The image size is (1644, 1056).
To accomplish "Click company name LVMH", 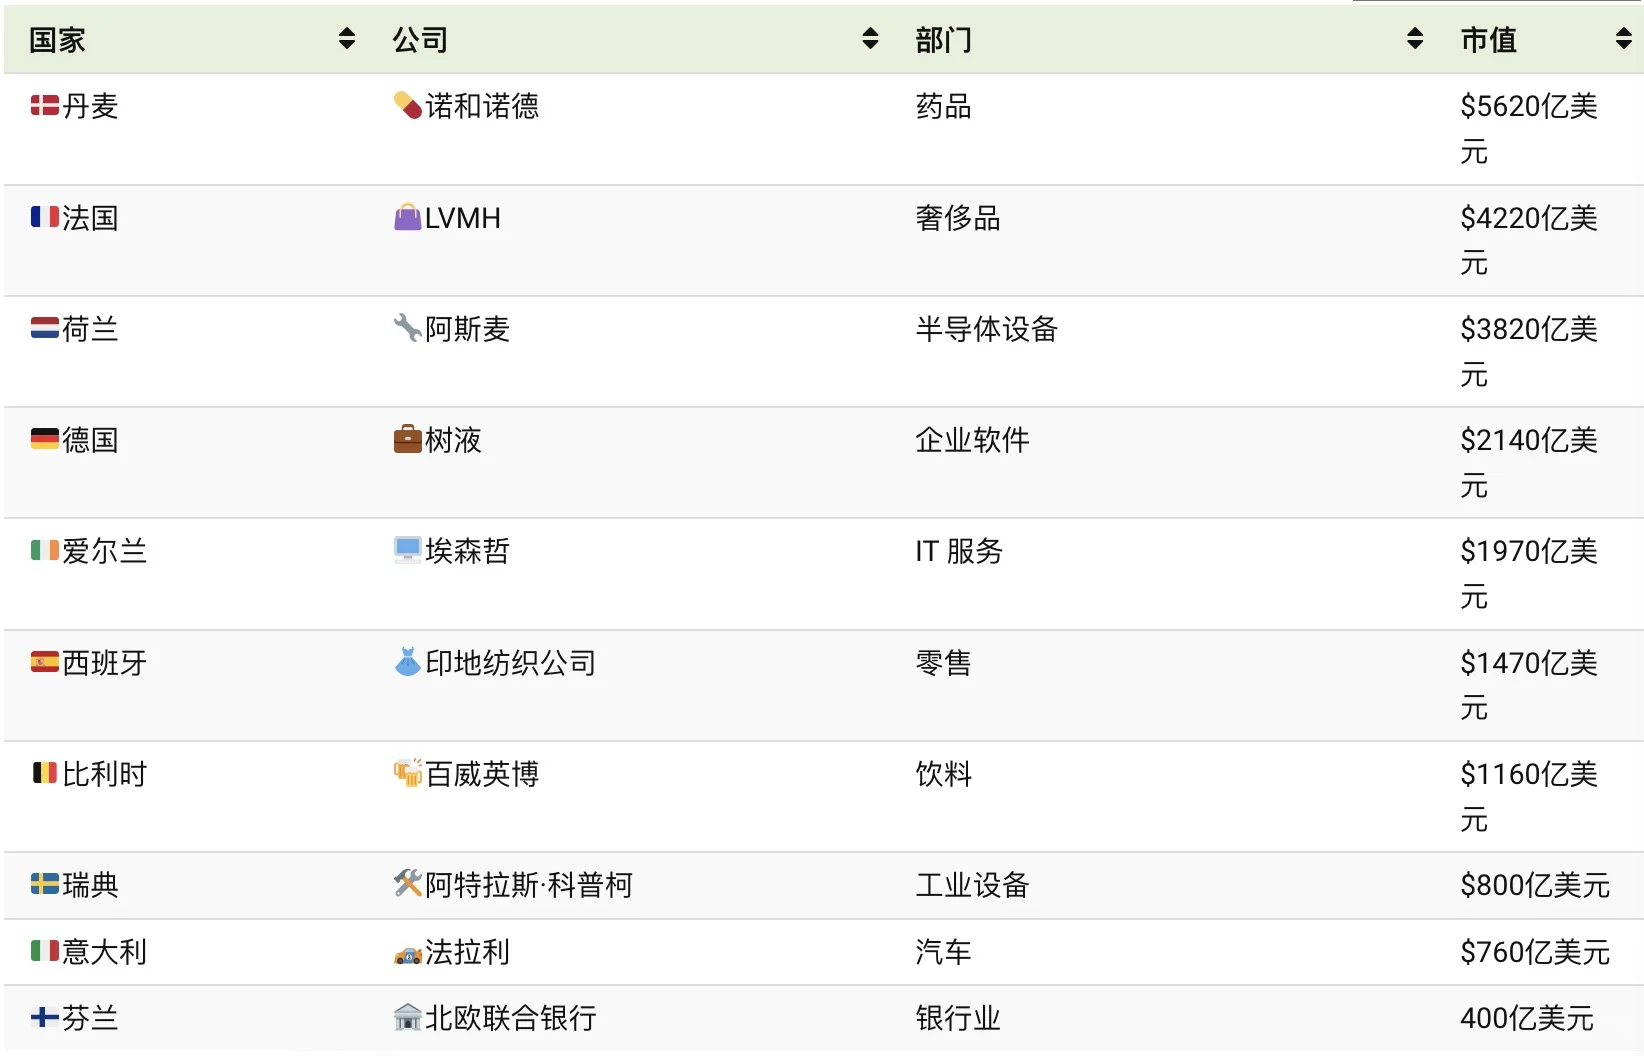I will (x=463, y=218).
